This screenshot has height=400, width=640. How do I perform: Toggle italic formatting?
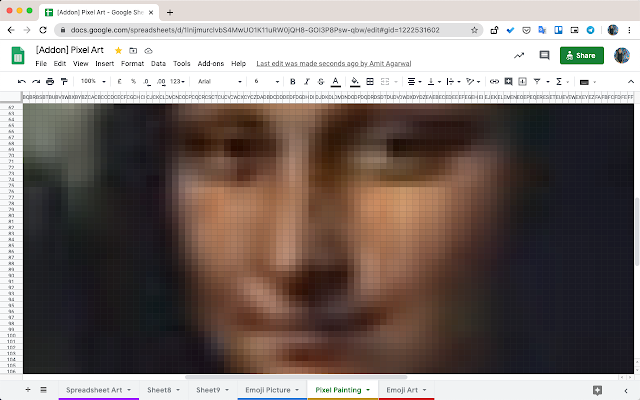click(307, 82)
